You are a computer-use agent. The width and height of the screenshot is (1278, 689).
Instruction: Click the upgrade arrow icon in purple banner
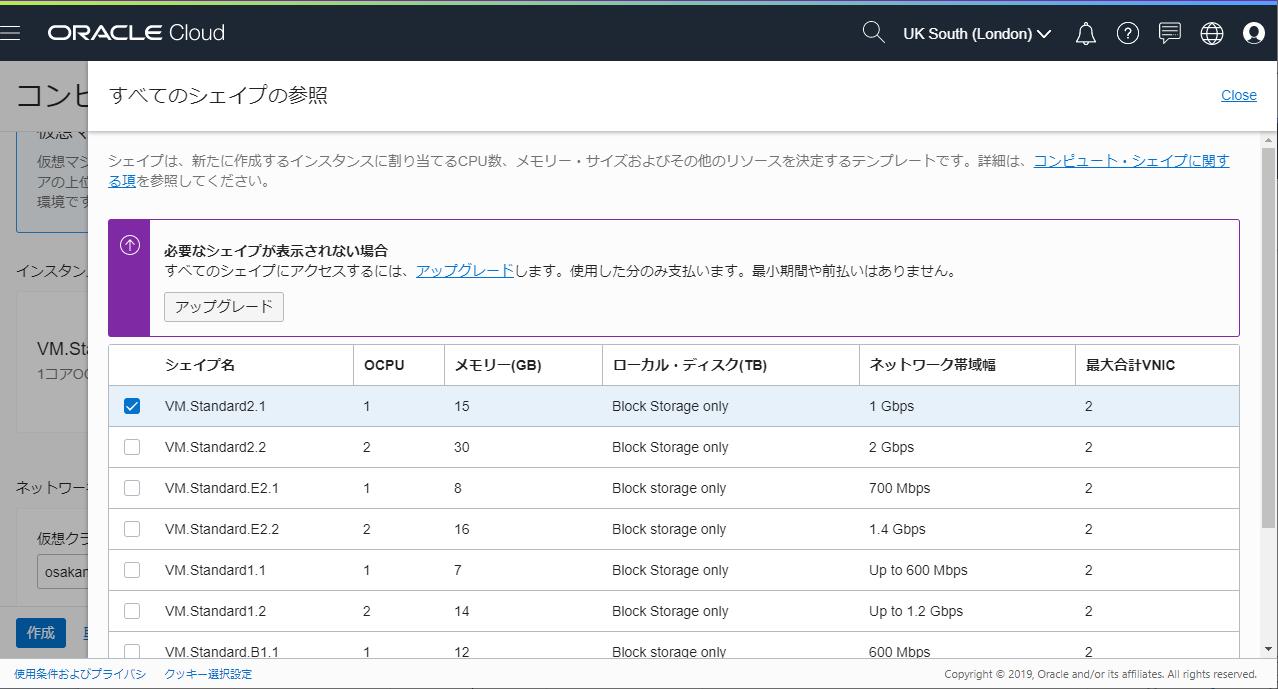pos(130,246)
